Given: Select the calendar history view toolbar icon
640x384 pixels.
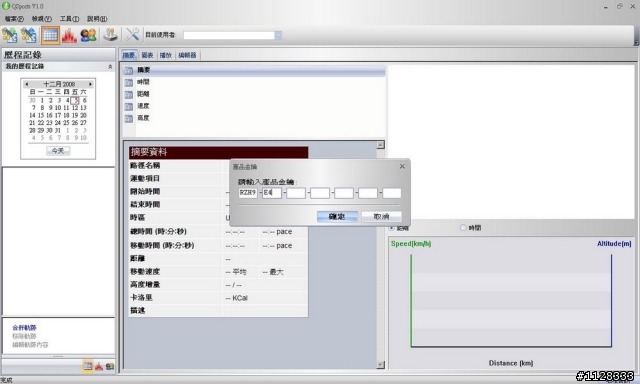Looking at the screenshot, I should point(50,35).
